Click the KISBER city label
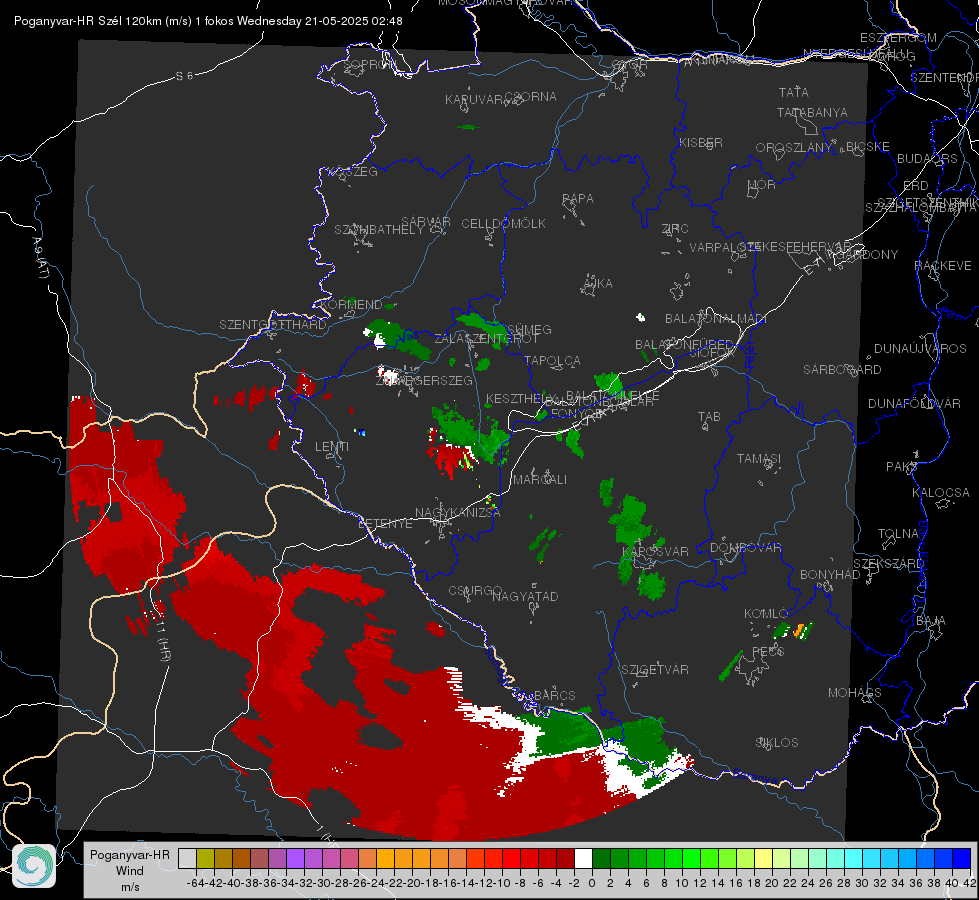This screenshot has height=900, width=979. pyautogui.click(x=701, y=142)
